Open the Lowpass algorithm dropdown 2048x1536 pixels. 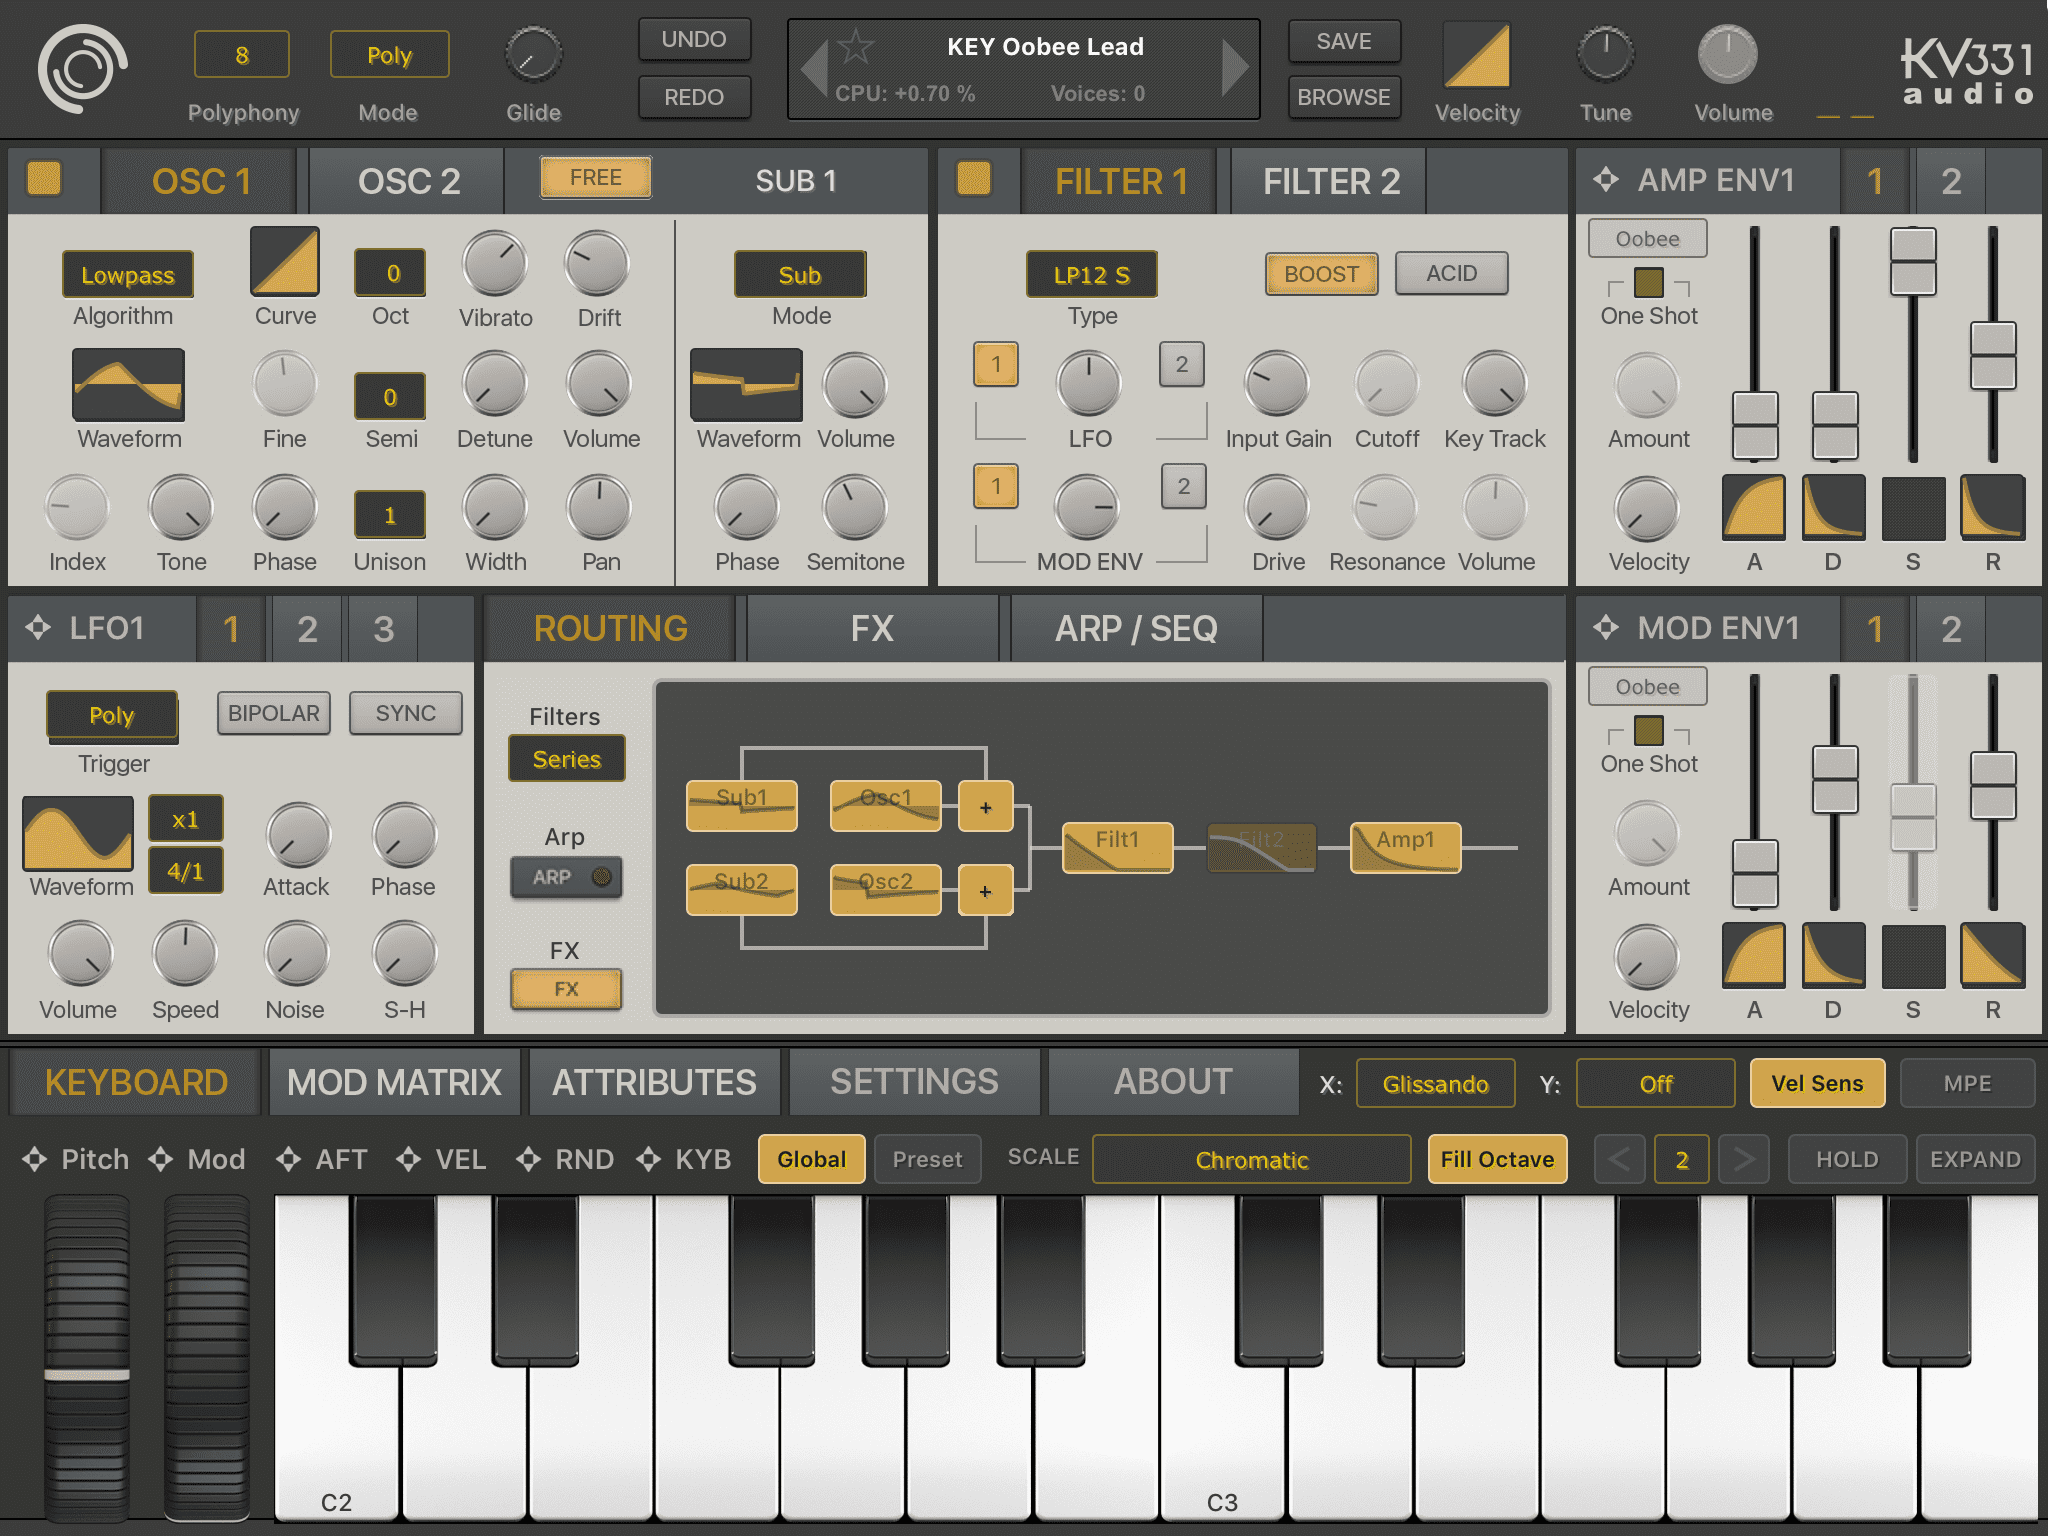[127, 275]
